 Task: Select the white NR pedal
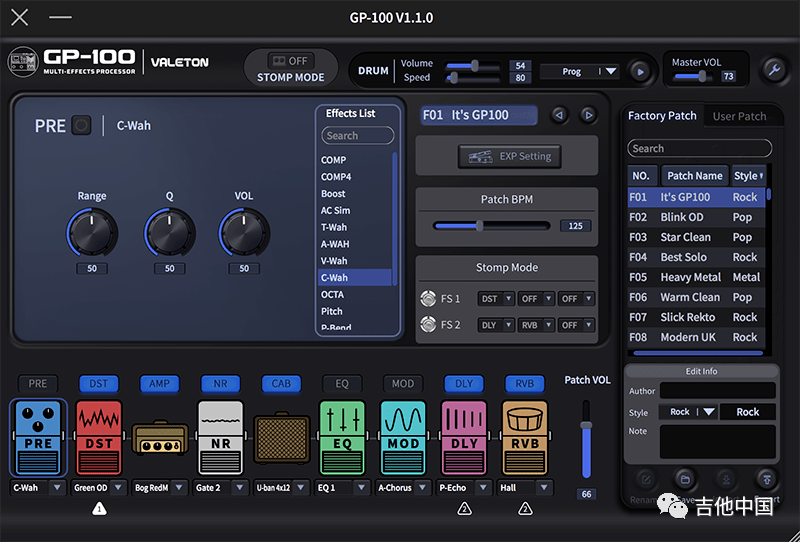pyautogui.click(x=220, y=438)
